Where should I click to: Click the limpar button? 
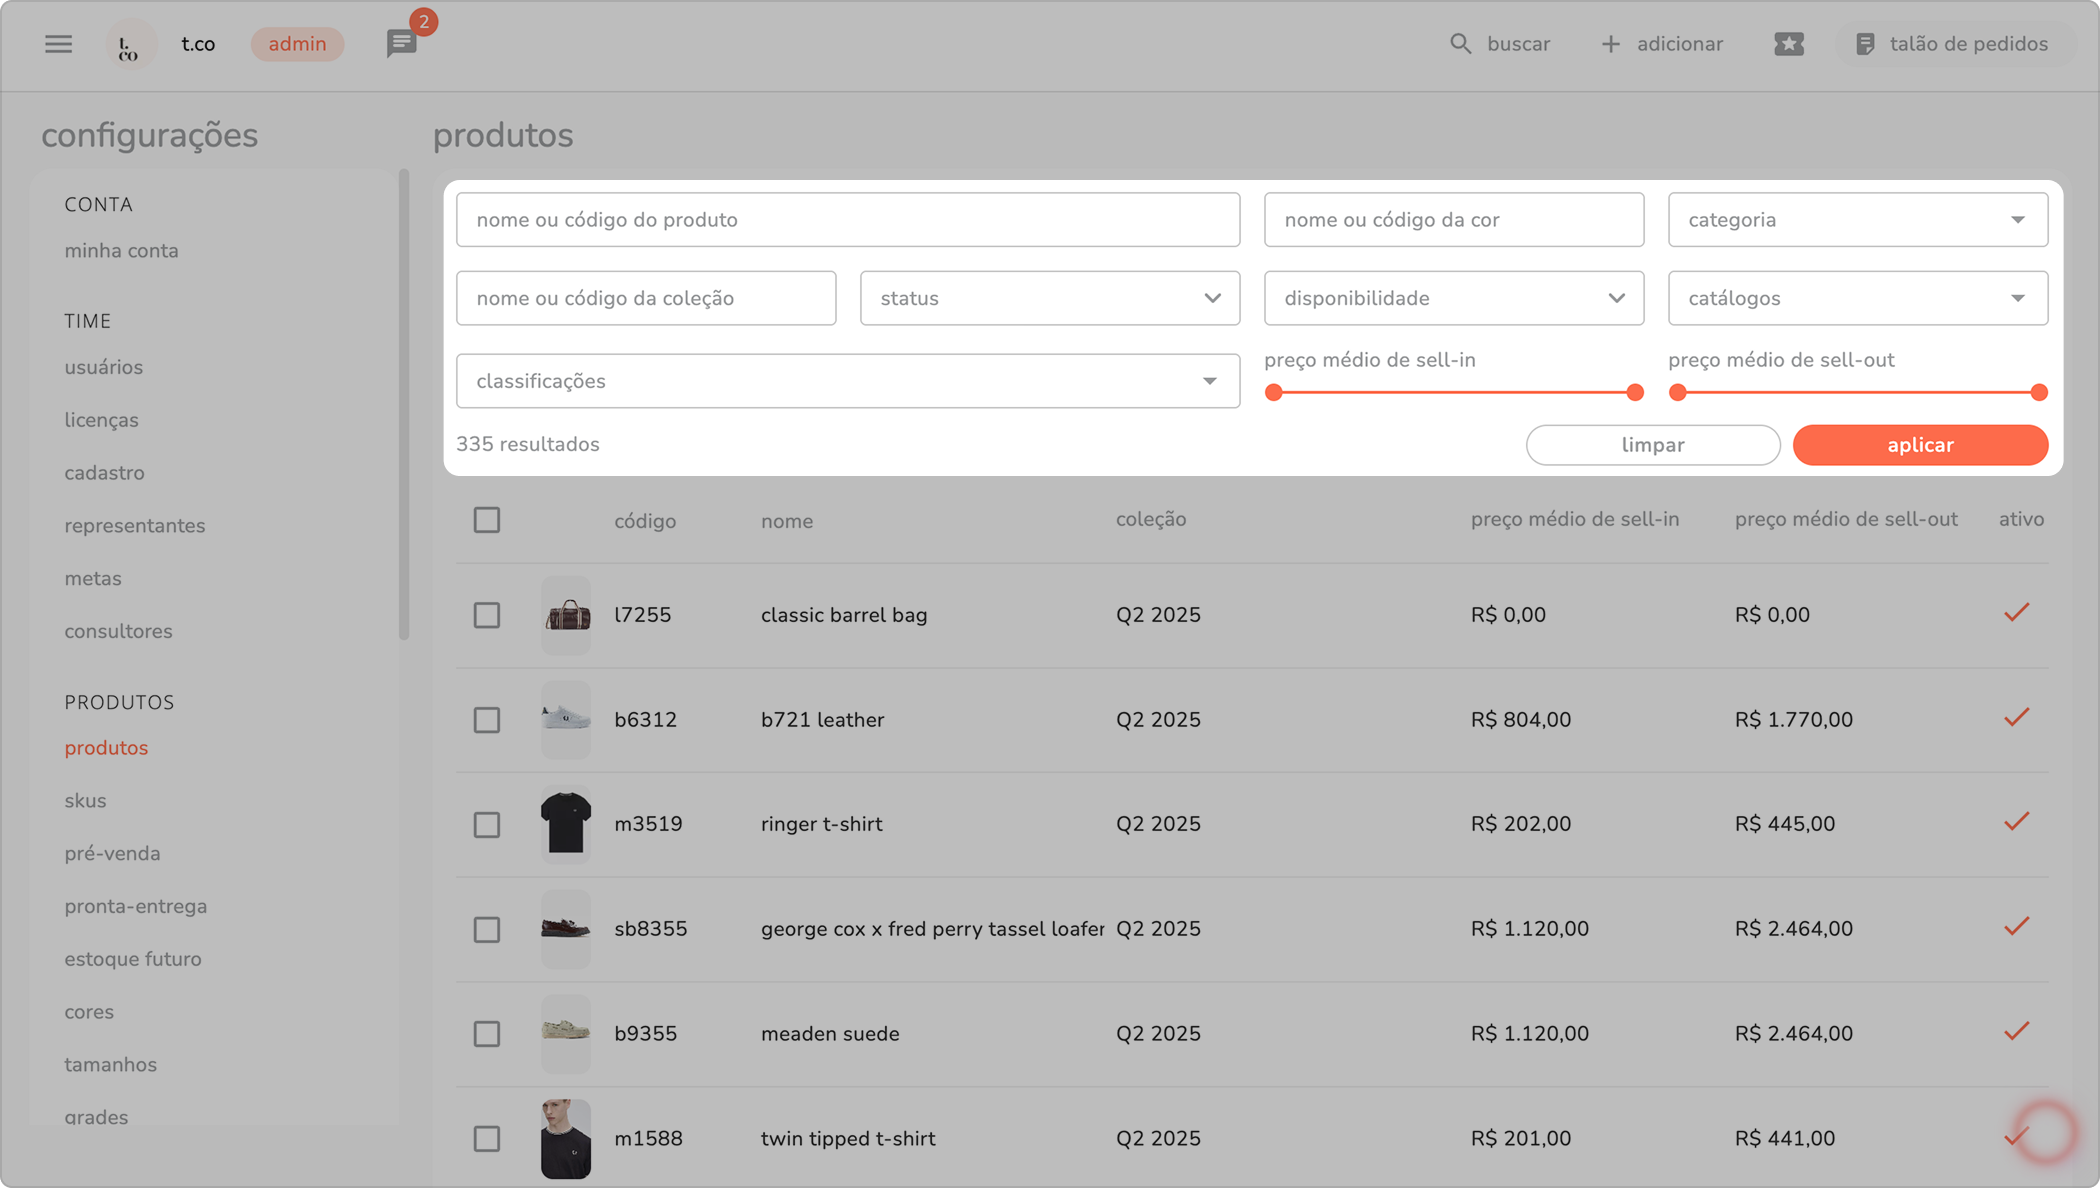(x=1652, y=445)
